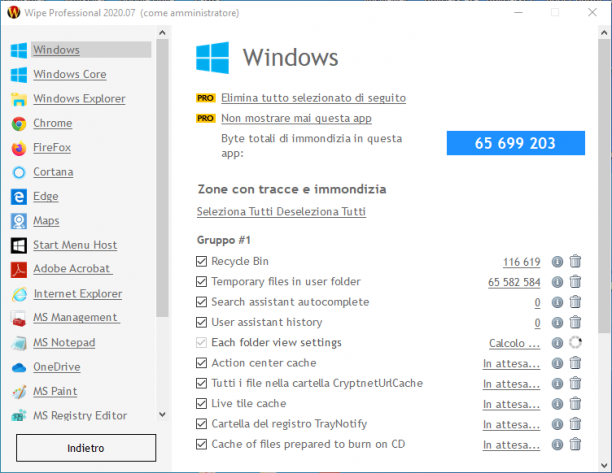Click the 65 699 203 total bytes box
This screenshot has height=473, width=612.
(516, 143)
